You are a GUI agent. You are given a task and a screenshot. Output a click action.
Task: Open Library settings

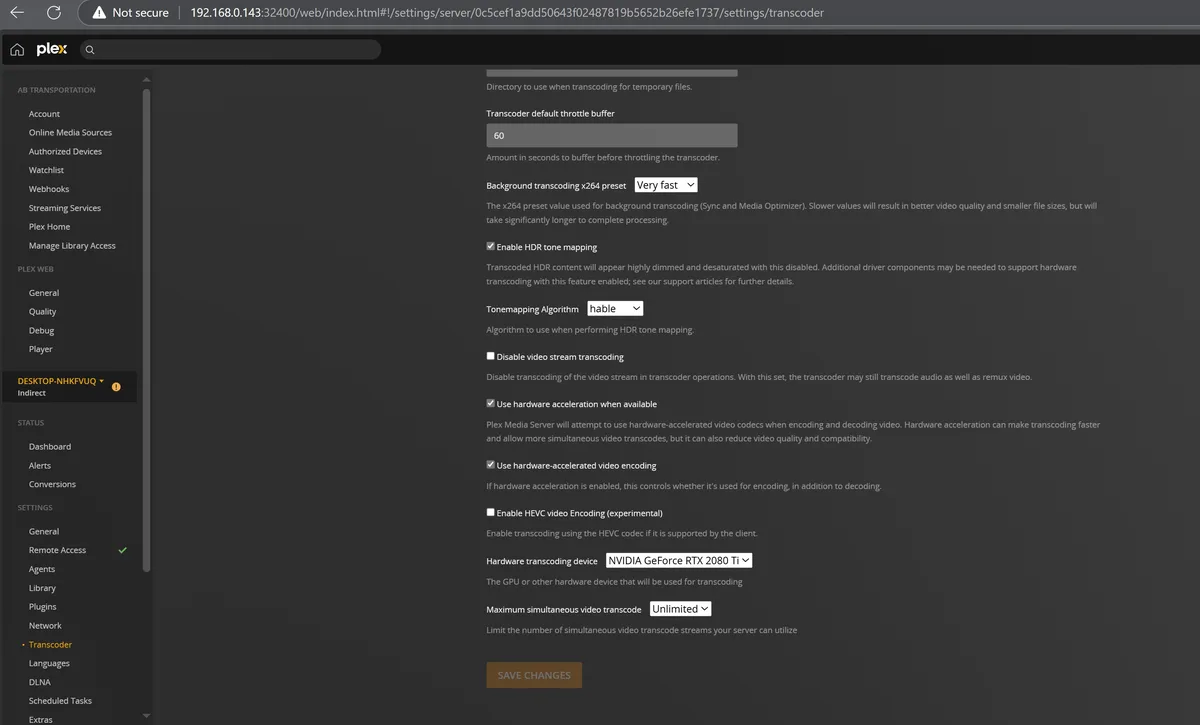point(42,588)
